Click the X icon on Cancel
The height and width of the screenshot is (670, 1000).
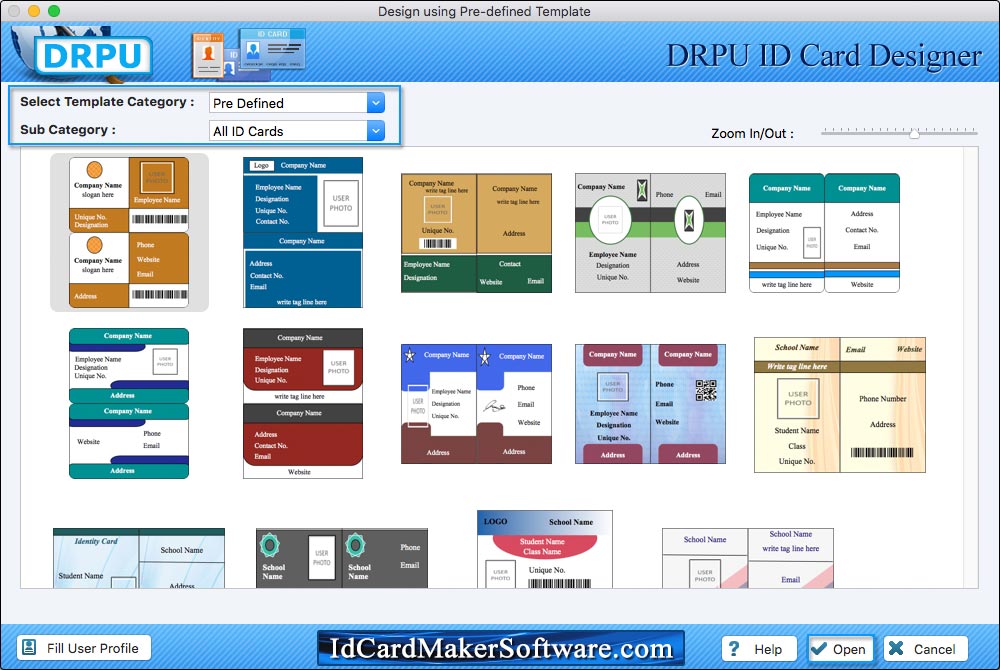(896, 648)
